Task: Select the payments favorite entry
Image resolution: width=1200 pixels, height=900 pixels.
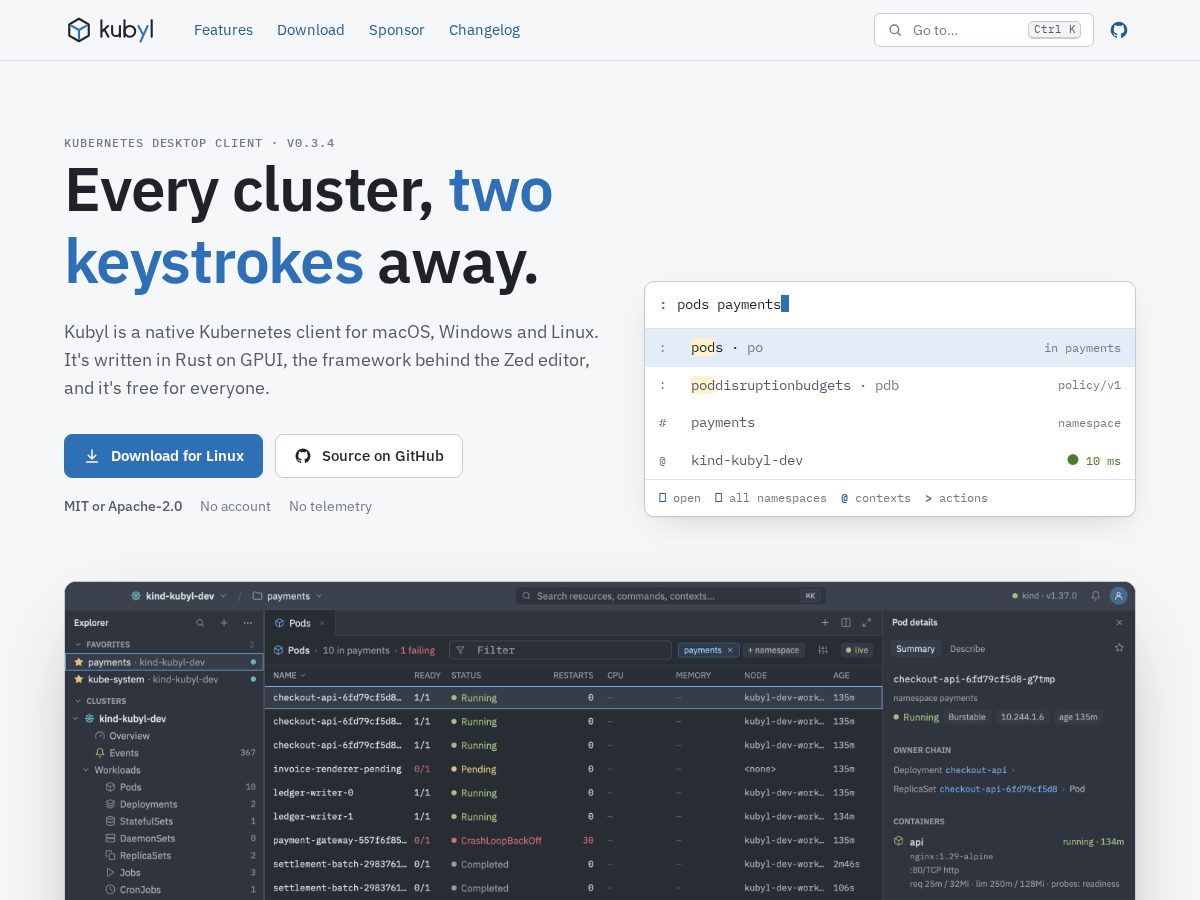Action: pos(165,662)
